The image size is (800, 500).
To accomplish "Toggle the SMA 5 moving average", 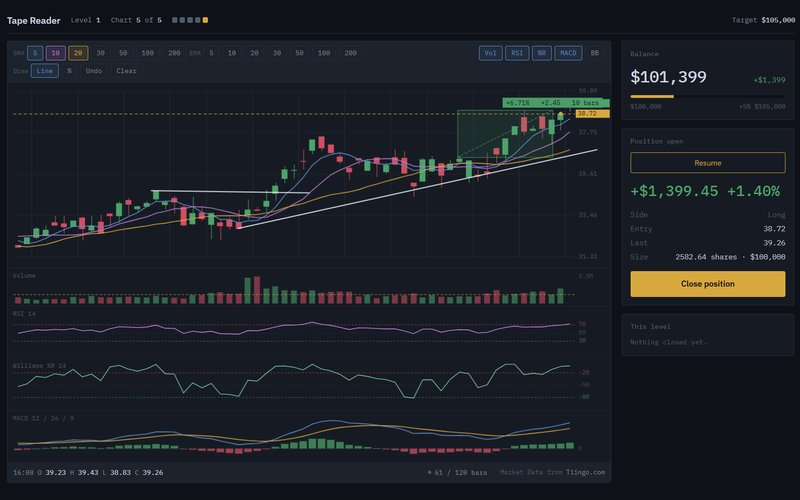I will click(x=35, y=53).
